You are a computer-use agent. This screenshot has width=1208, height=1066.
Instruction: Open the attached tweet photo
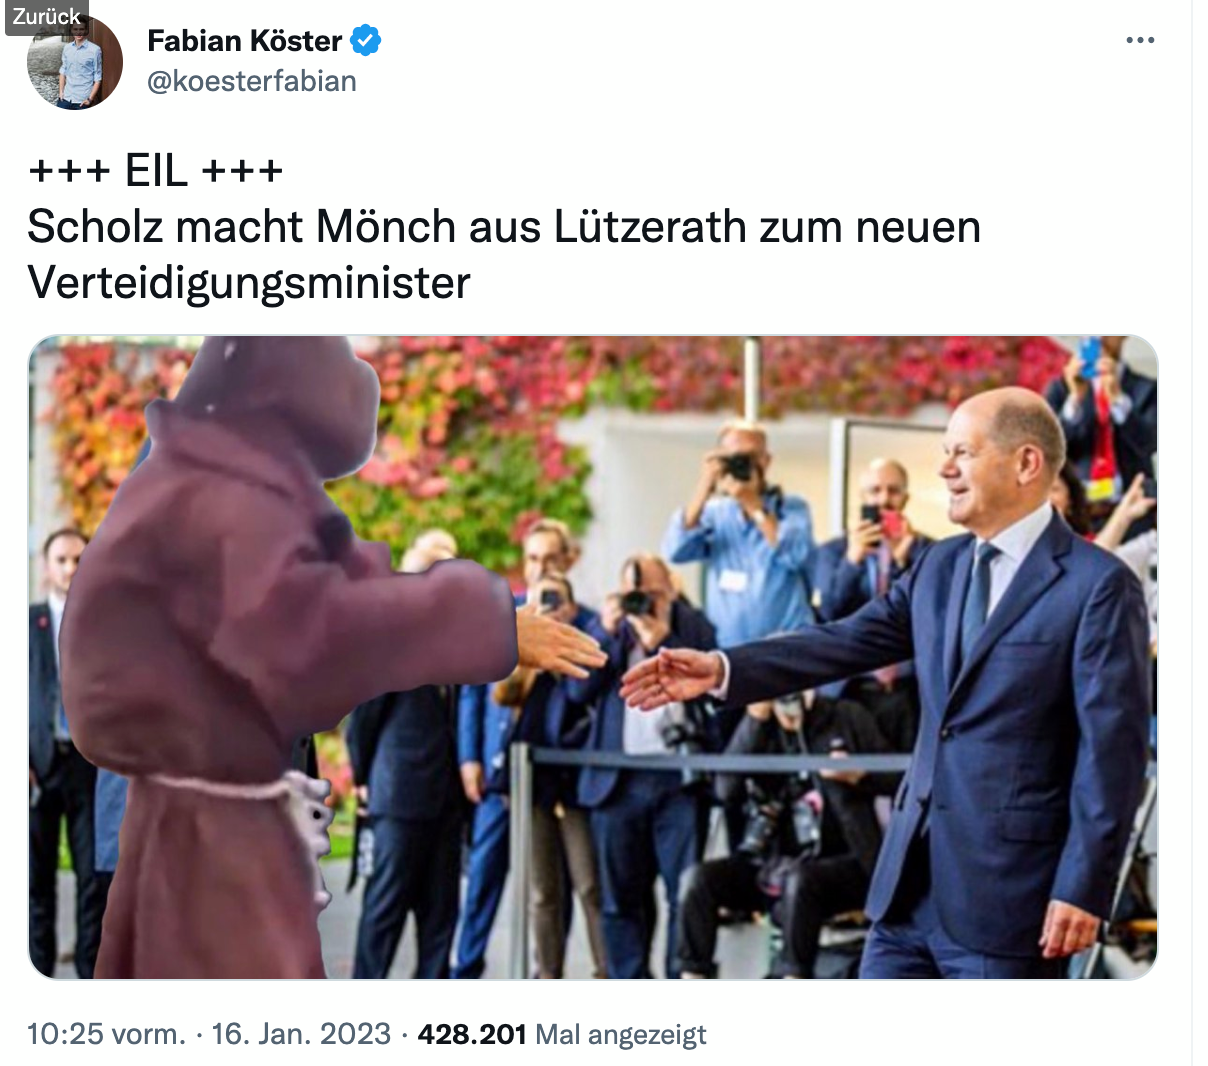pos(592,657)
